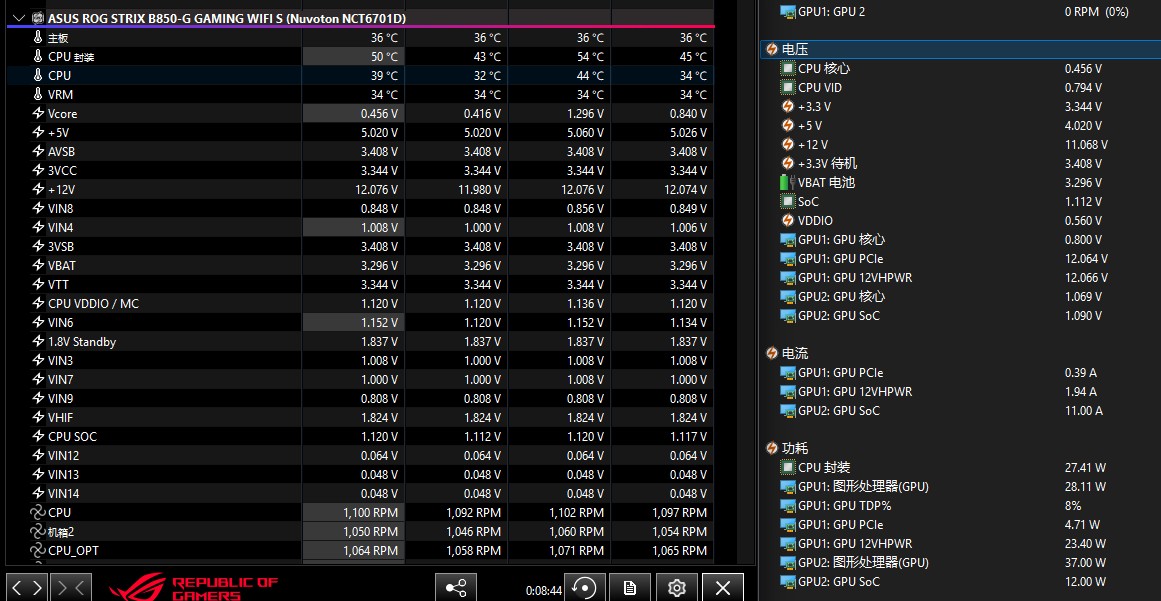Click chip icon beside CPU 封装 power

(x=788, y=468)
